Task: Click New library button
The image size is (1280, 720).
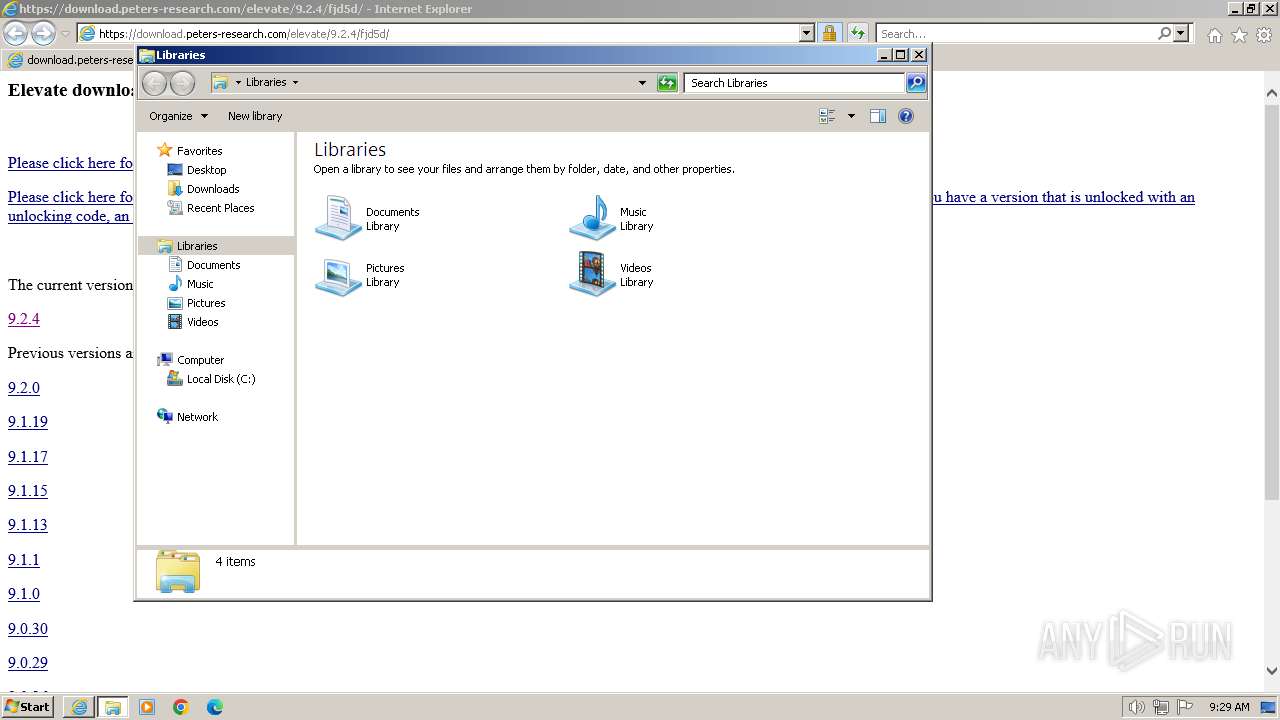Action: click(x=255, y=116)
